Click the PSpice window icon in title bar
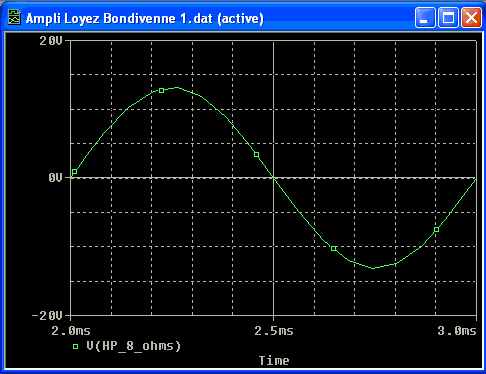This screenshot has height=374, width=486. (x=14, y=17)
